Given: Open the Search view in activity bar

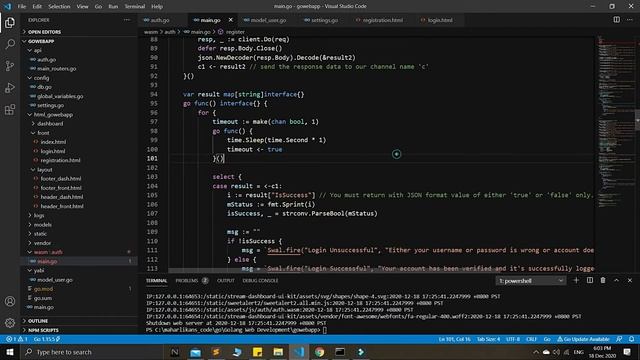Looking at the screenshot, I should (x=10, y=44).
